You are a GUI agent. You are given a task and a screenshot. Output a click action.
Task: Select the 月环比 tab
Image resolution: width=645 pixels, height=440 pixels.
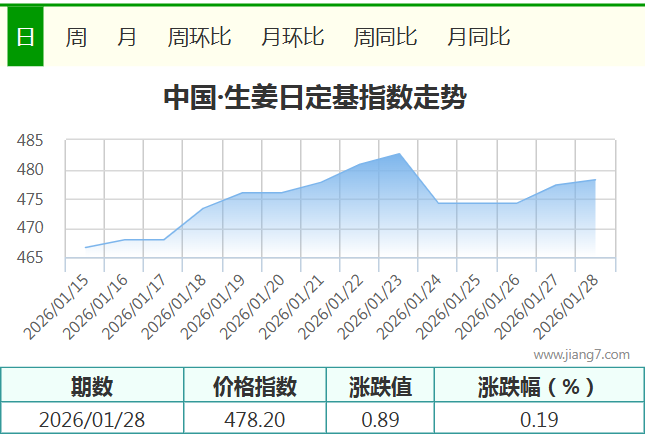[292, 37]
